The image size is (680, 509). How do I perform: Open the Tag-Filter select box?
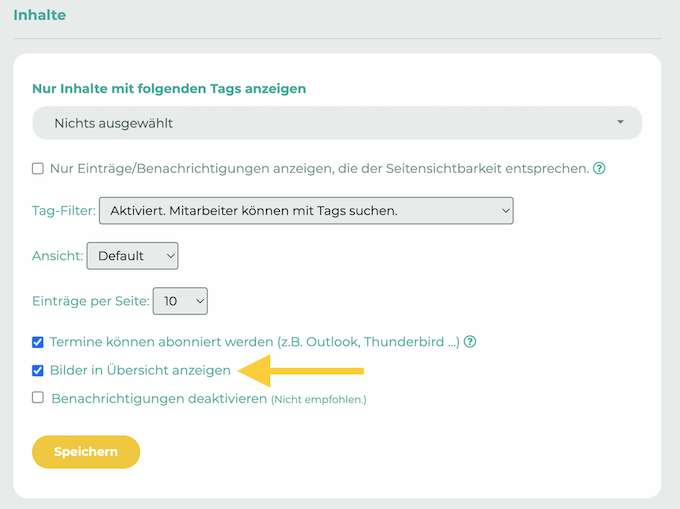[x=306, y=211]
